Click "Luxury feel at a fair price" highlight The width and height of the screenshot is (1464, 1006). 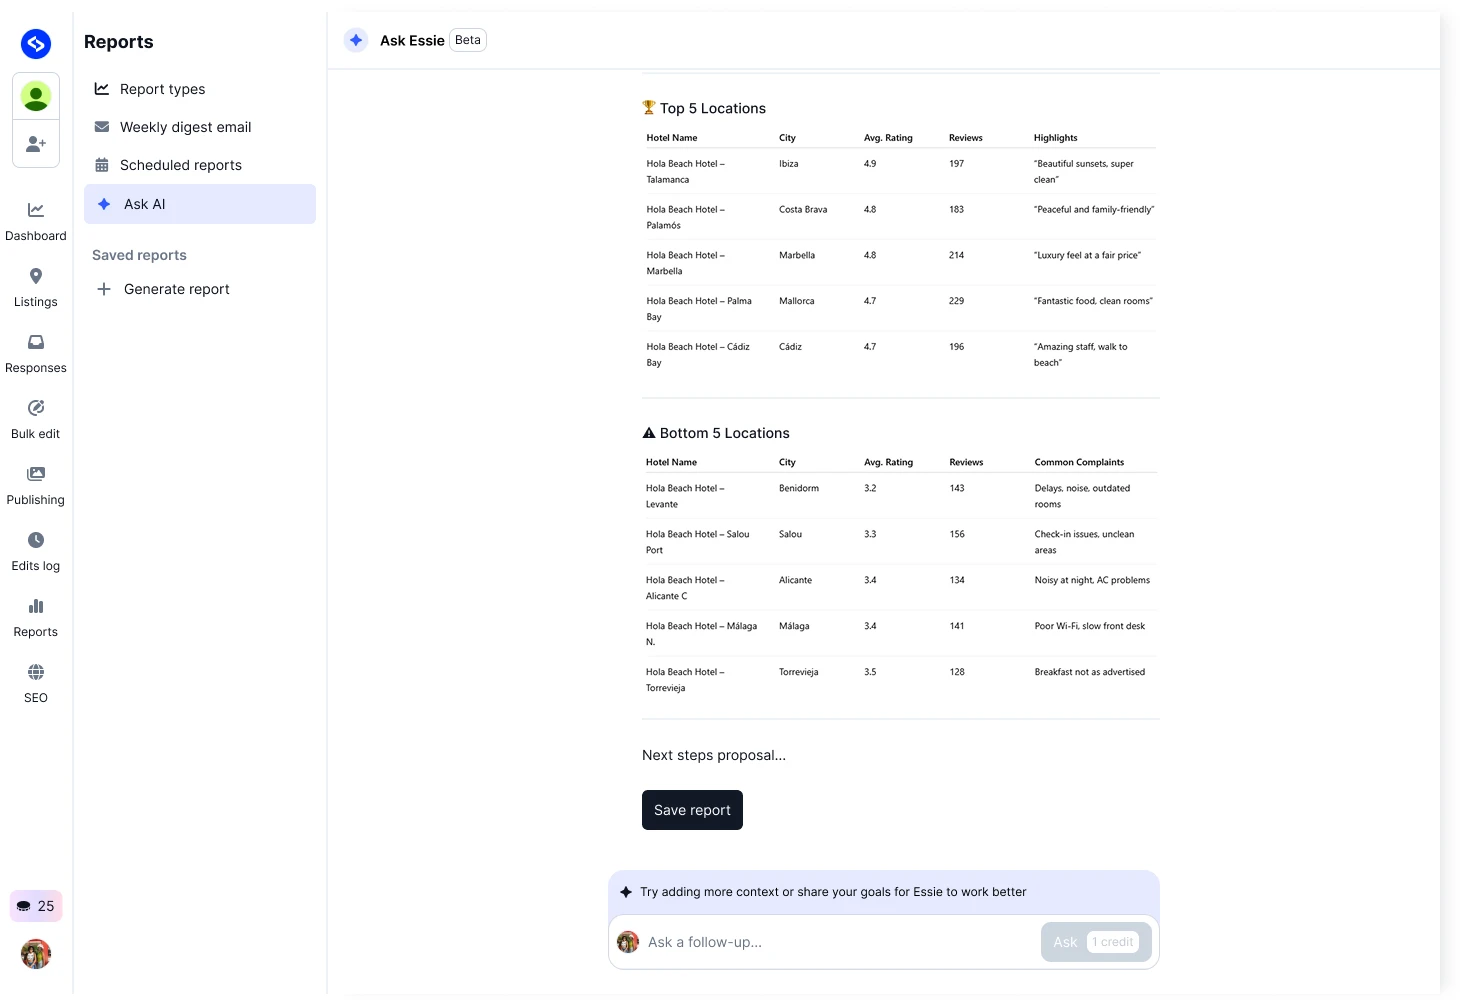coord(1088,255)
